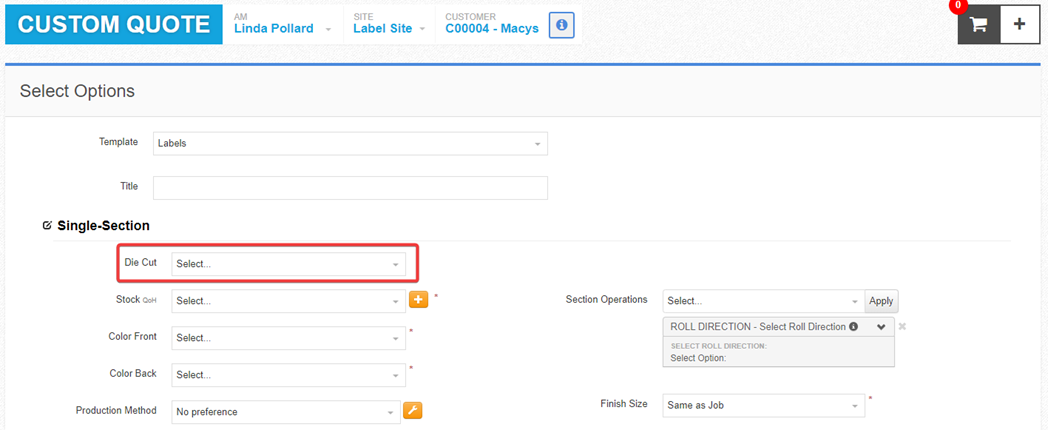Click the info icon in the Roll Direction header
1048x430 pixels.
(854, 327)
